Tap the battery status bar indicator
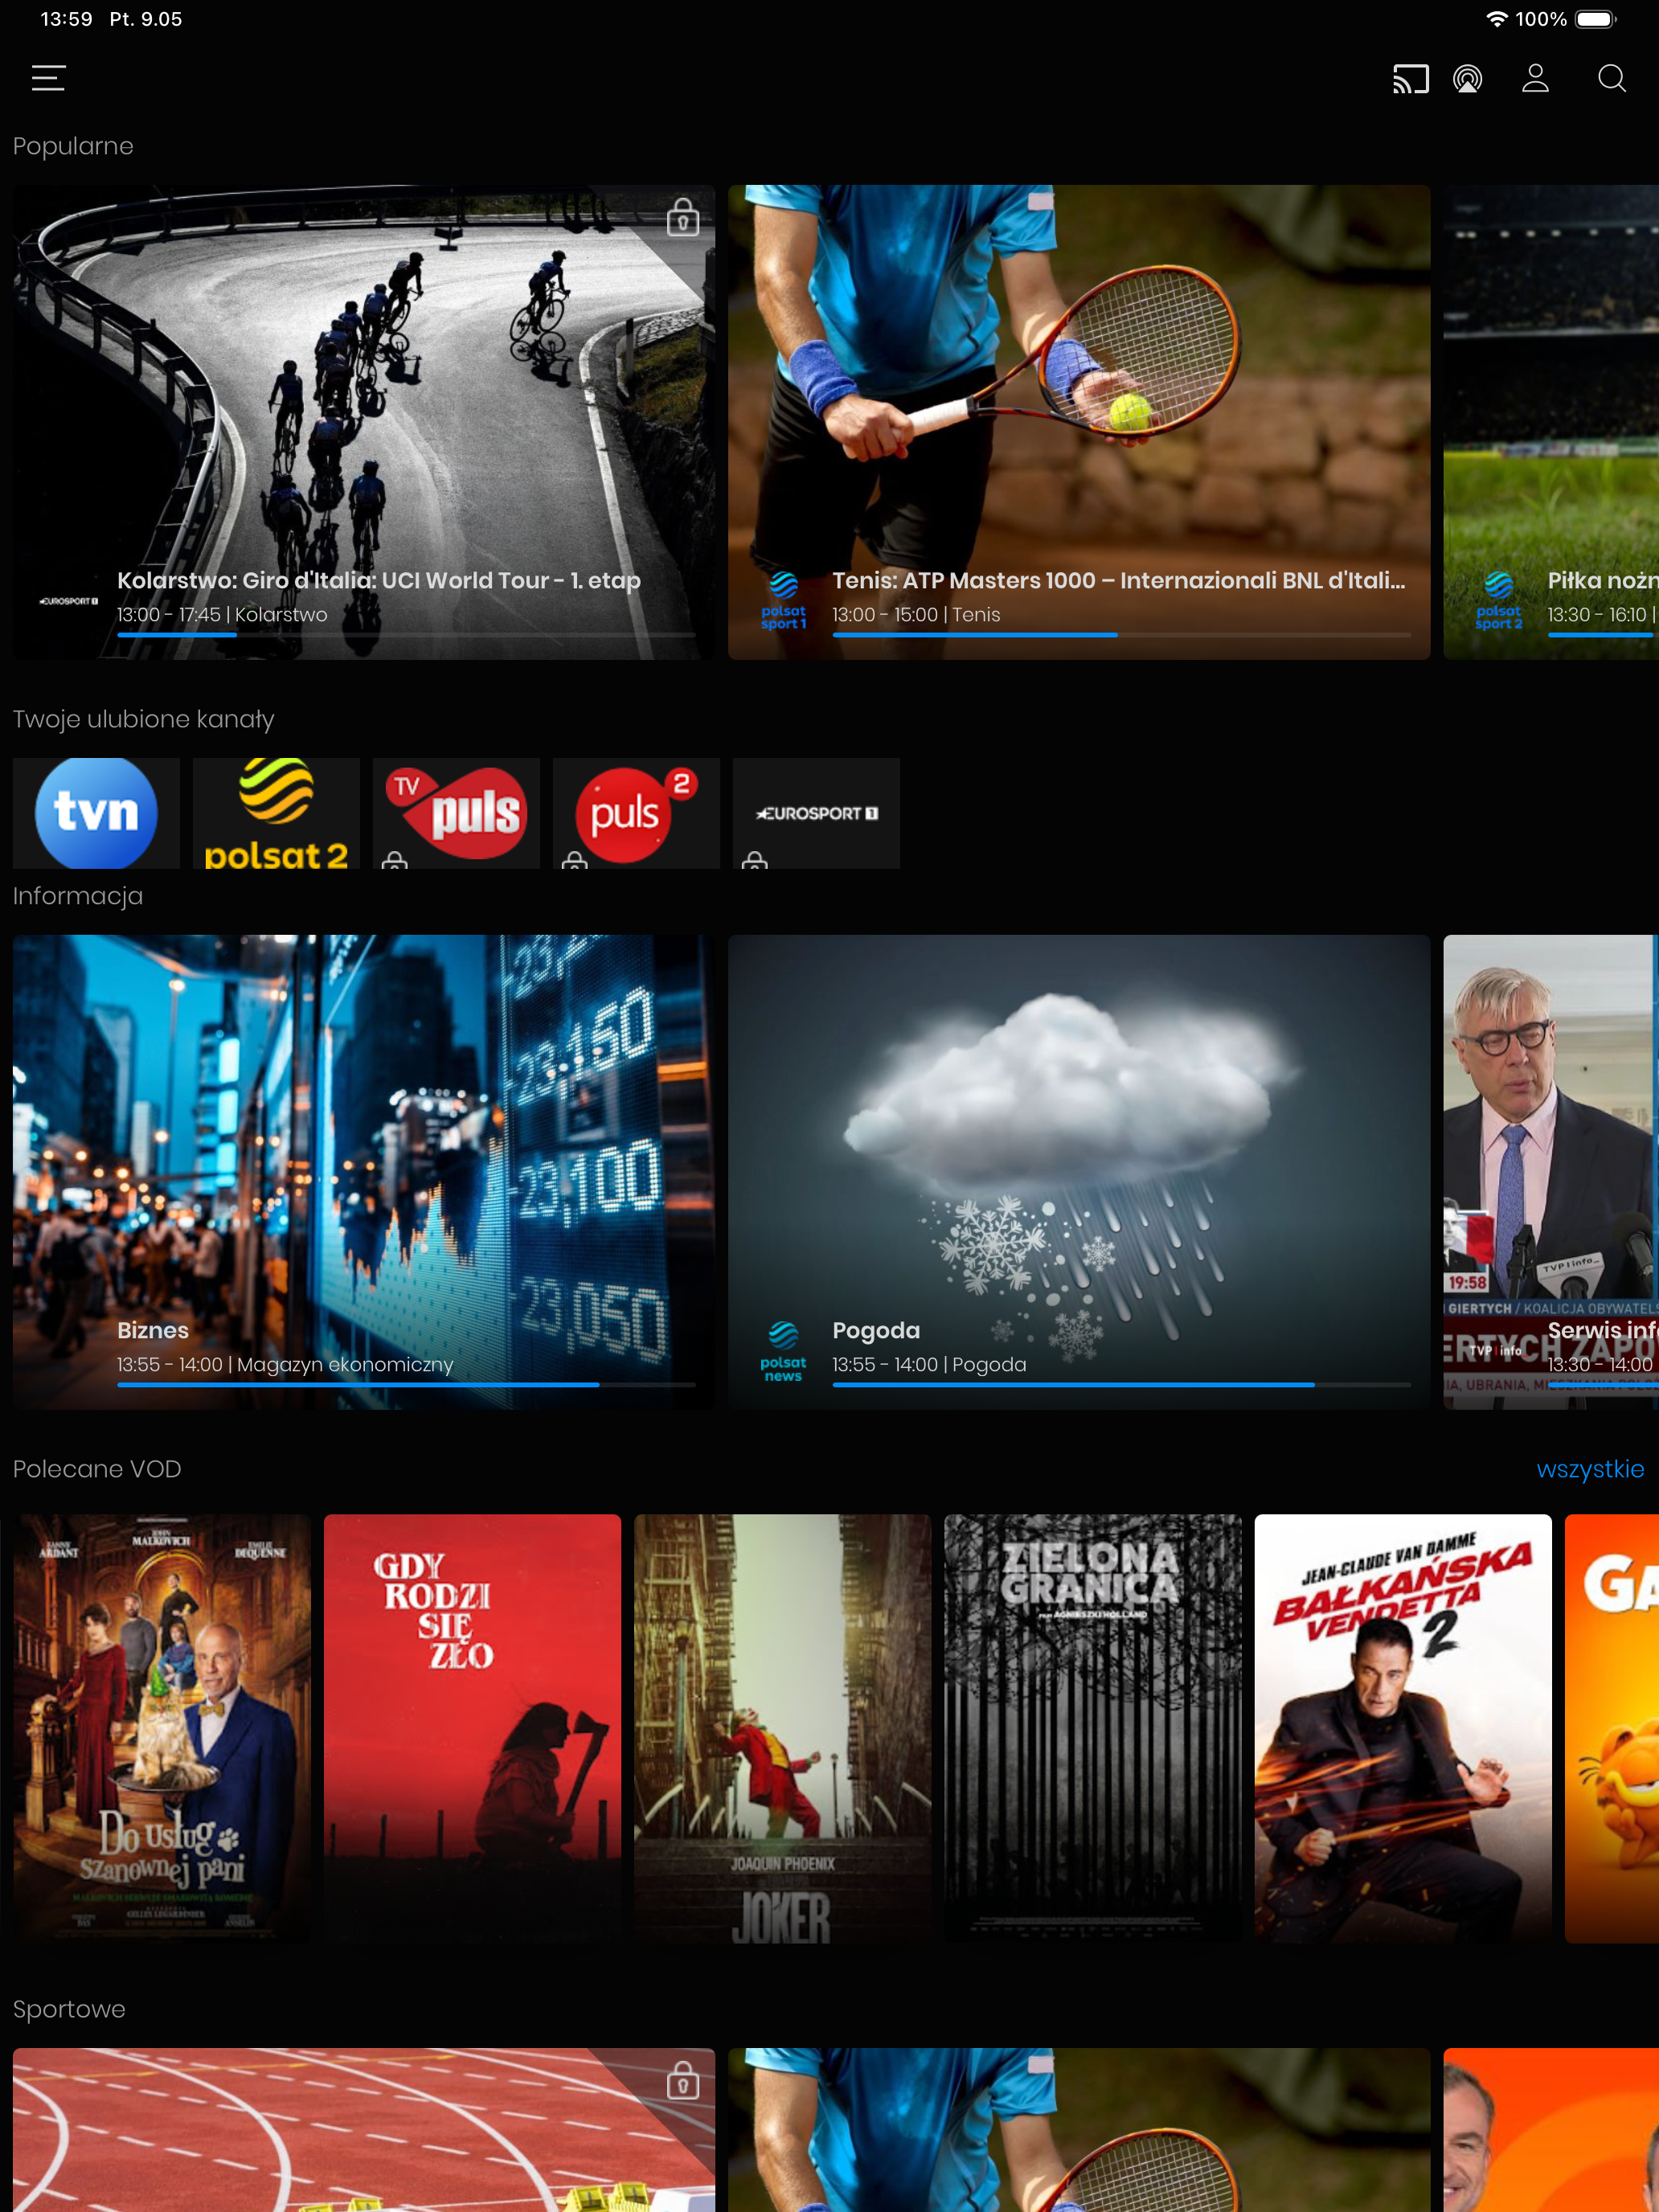 (1596, 19)
